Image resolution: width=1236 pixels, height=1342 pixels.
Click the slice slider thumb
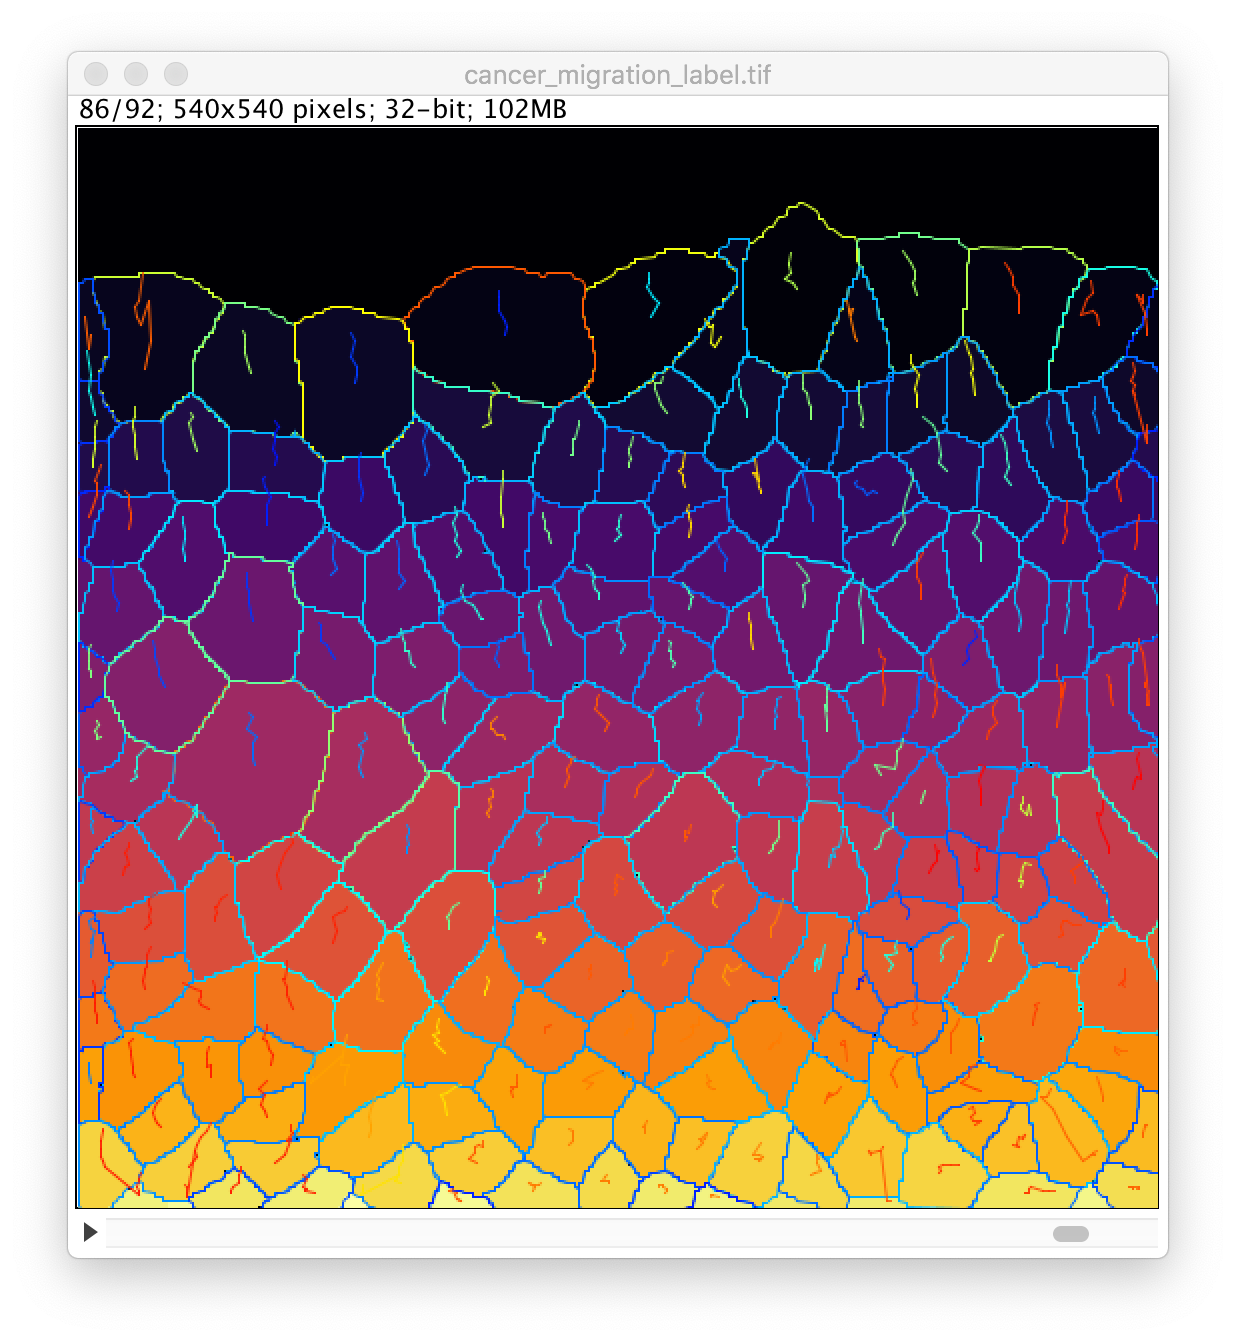pos(1070,1233)
